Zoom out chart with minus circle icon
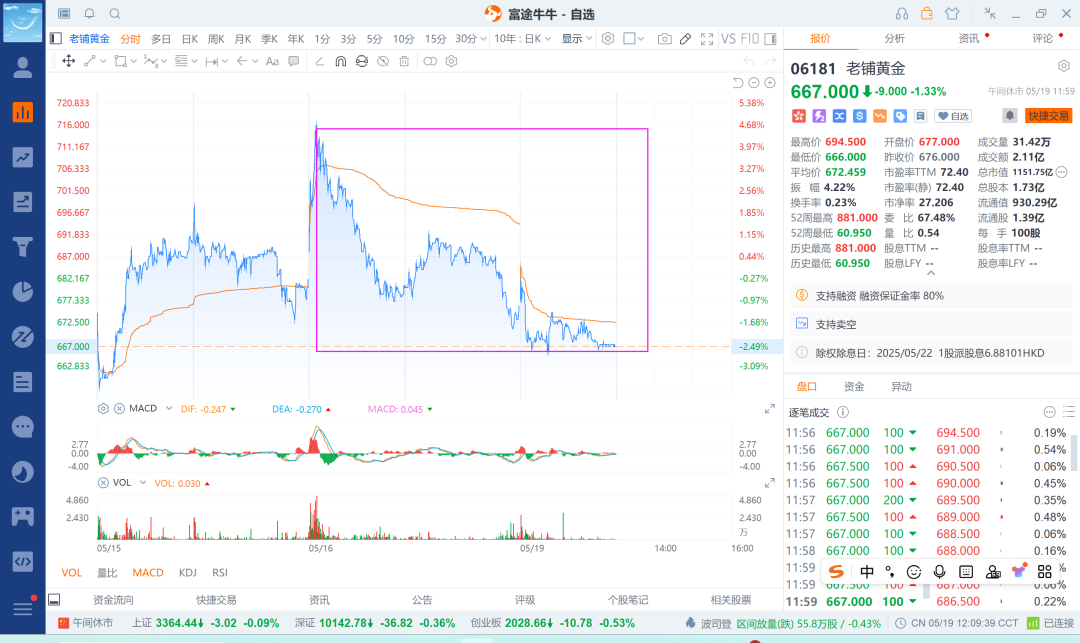 pos(754,83)
